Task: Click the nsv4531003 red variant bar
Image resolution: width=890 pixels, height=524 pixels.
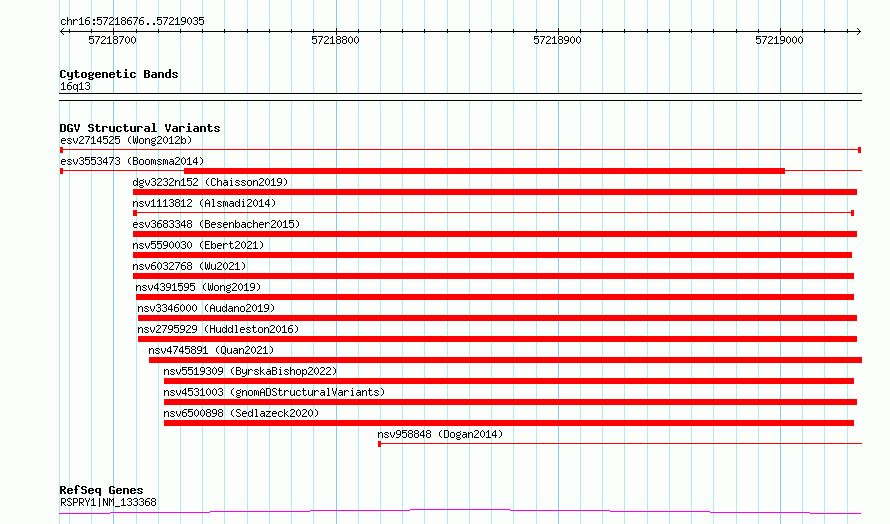Action: point(510,402)
